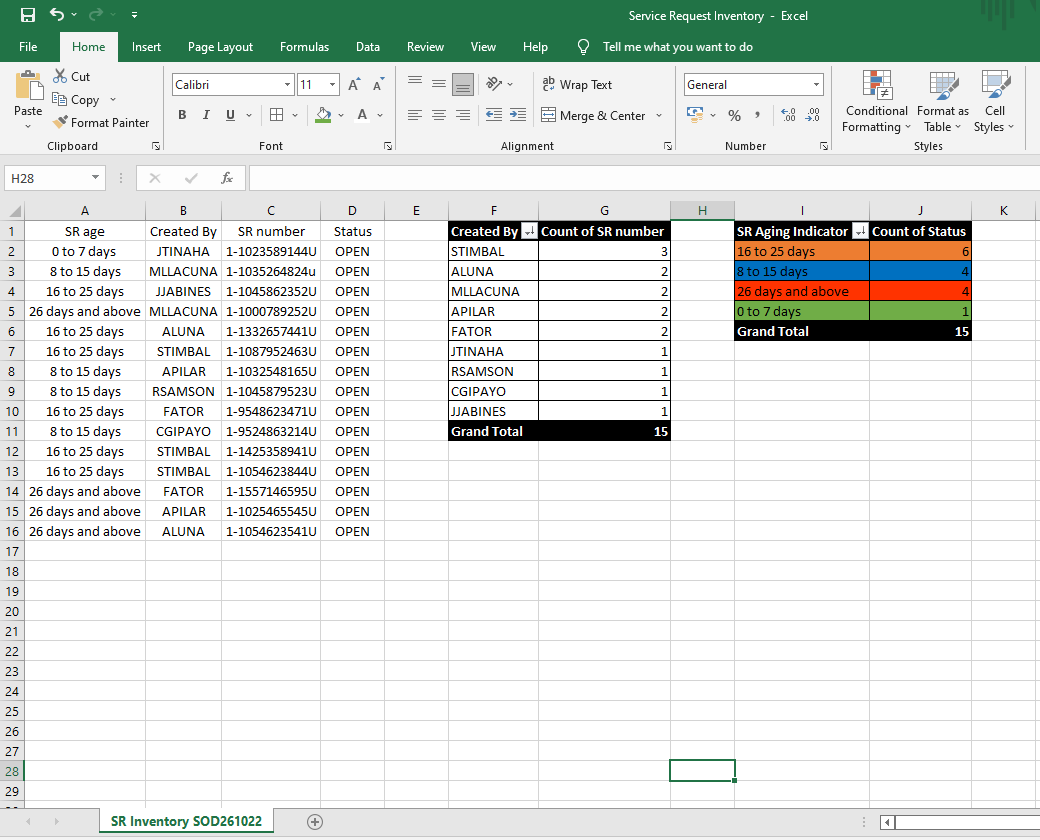Toggle Merge & Center

593,115
